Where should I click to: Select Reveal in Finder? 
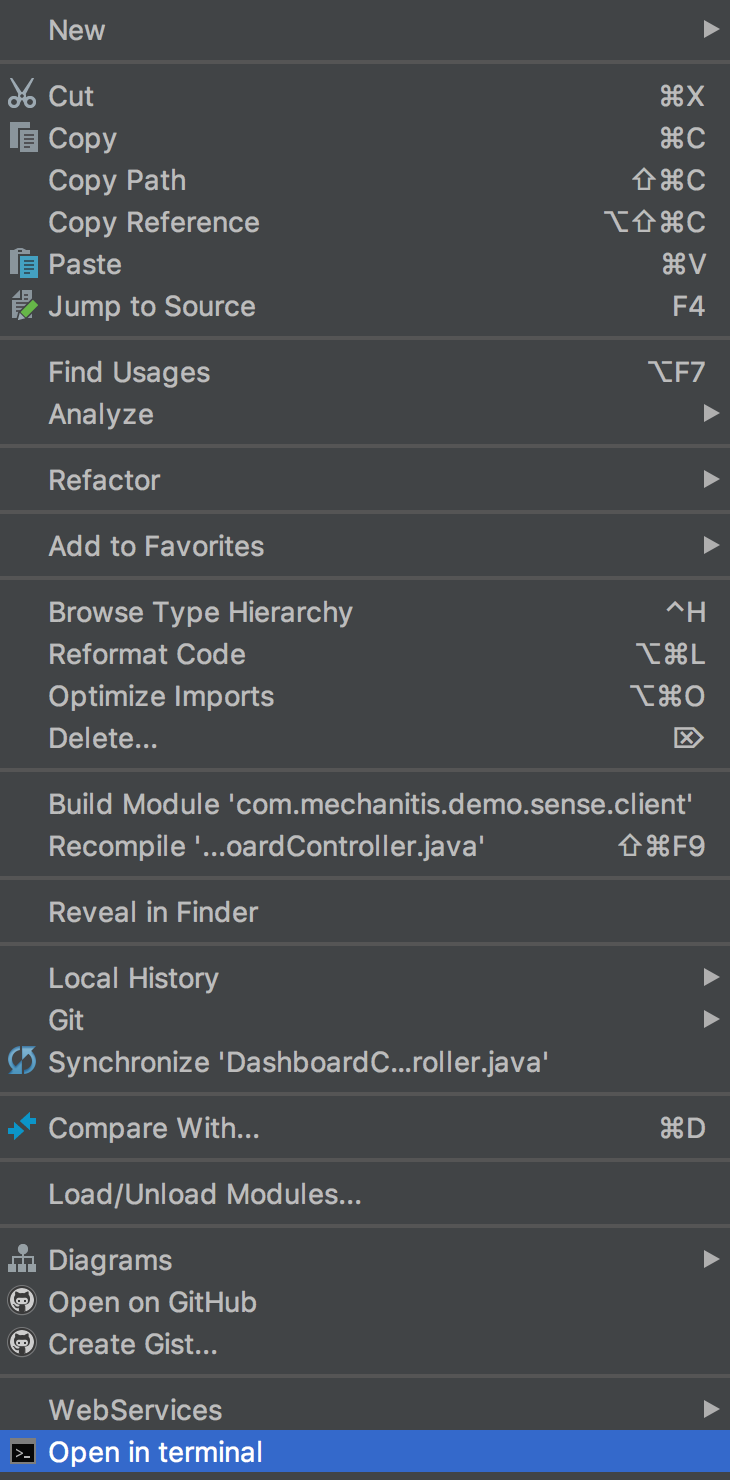(x=365, y=912)
